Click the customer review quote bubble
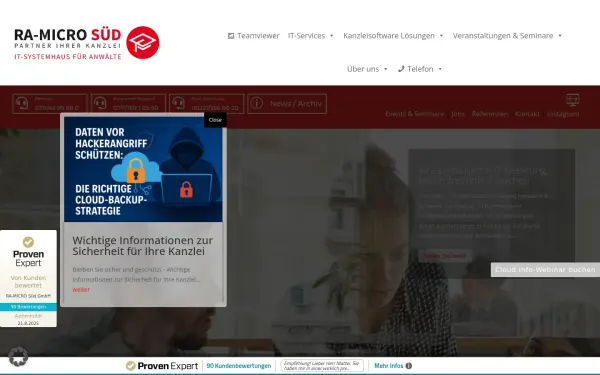 pos(322,366)
